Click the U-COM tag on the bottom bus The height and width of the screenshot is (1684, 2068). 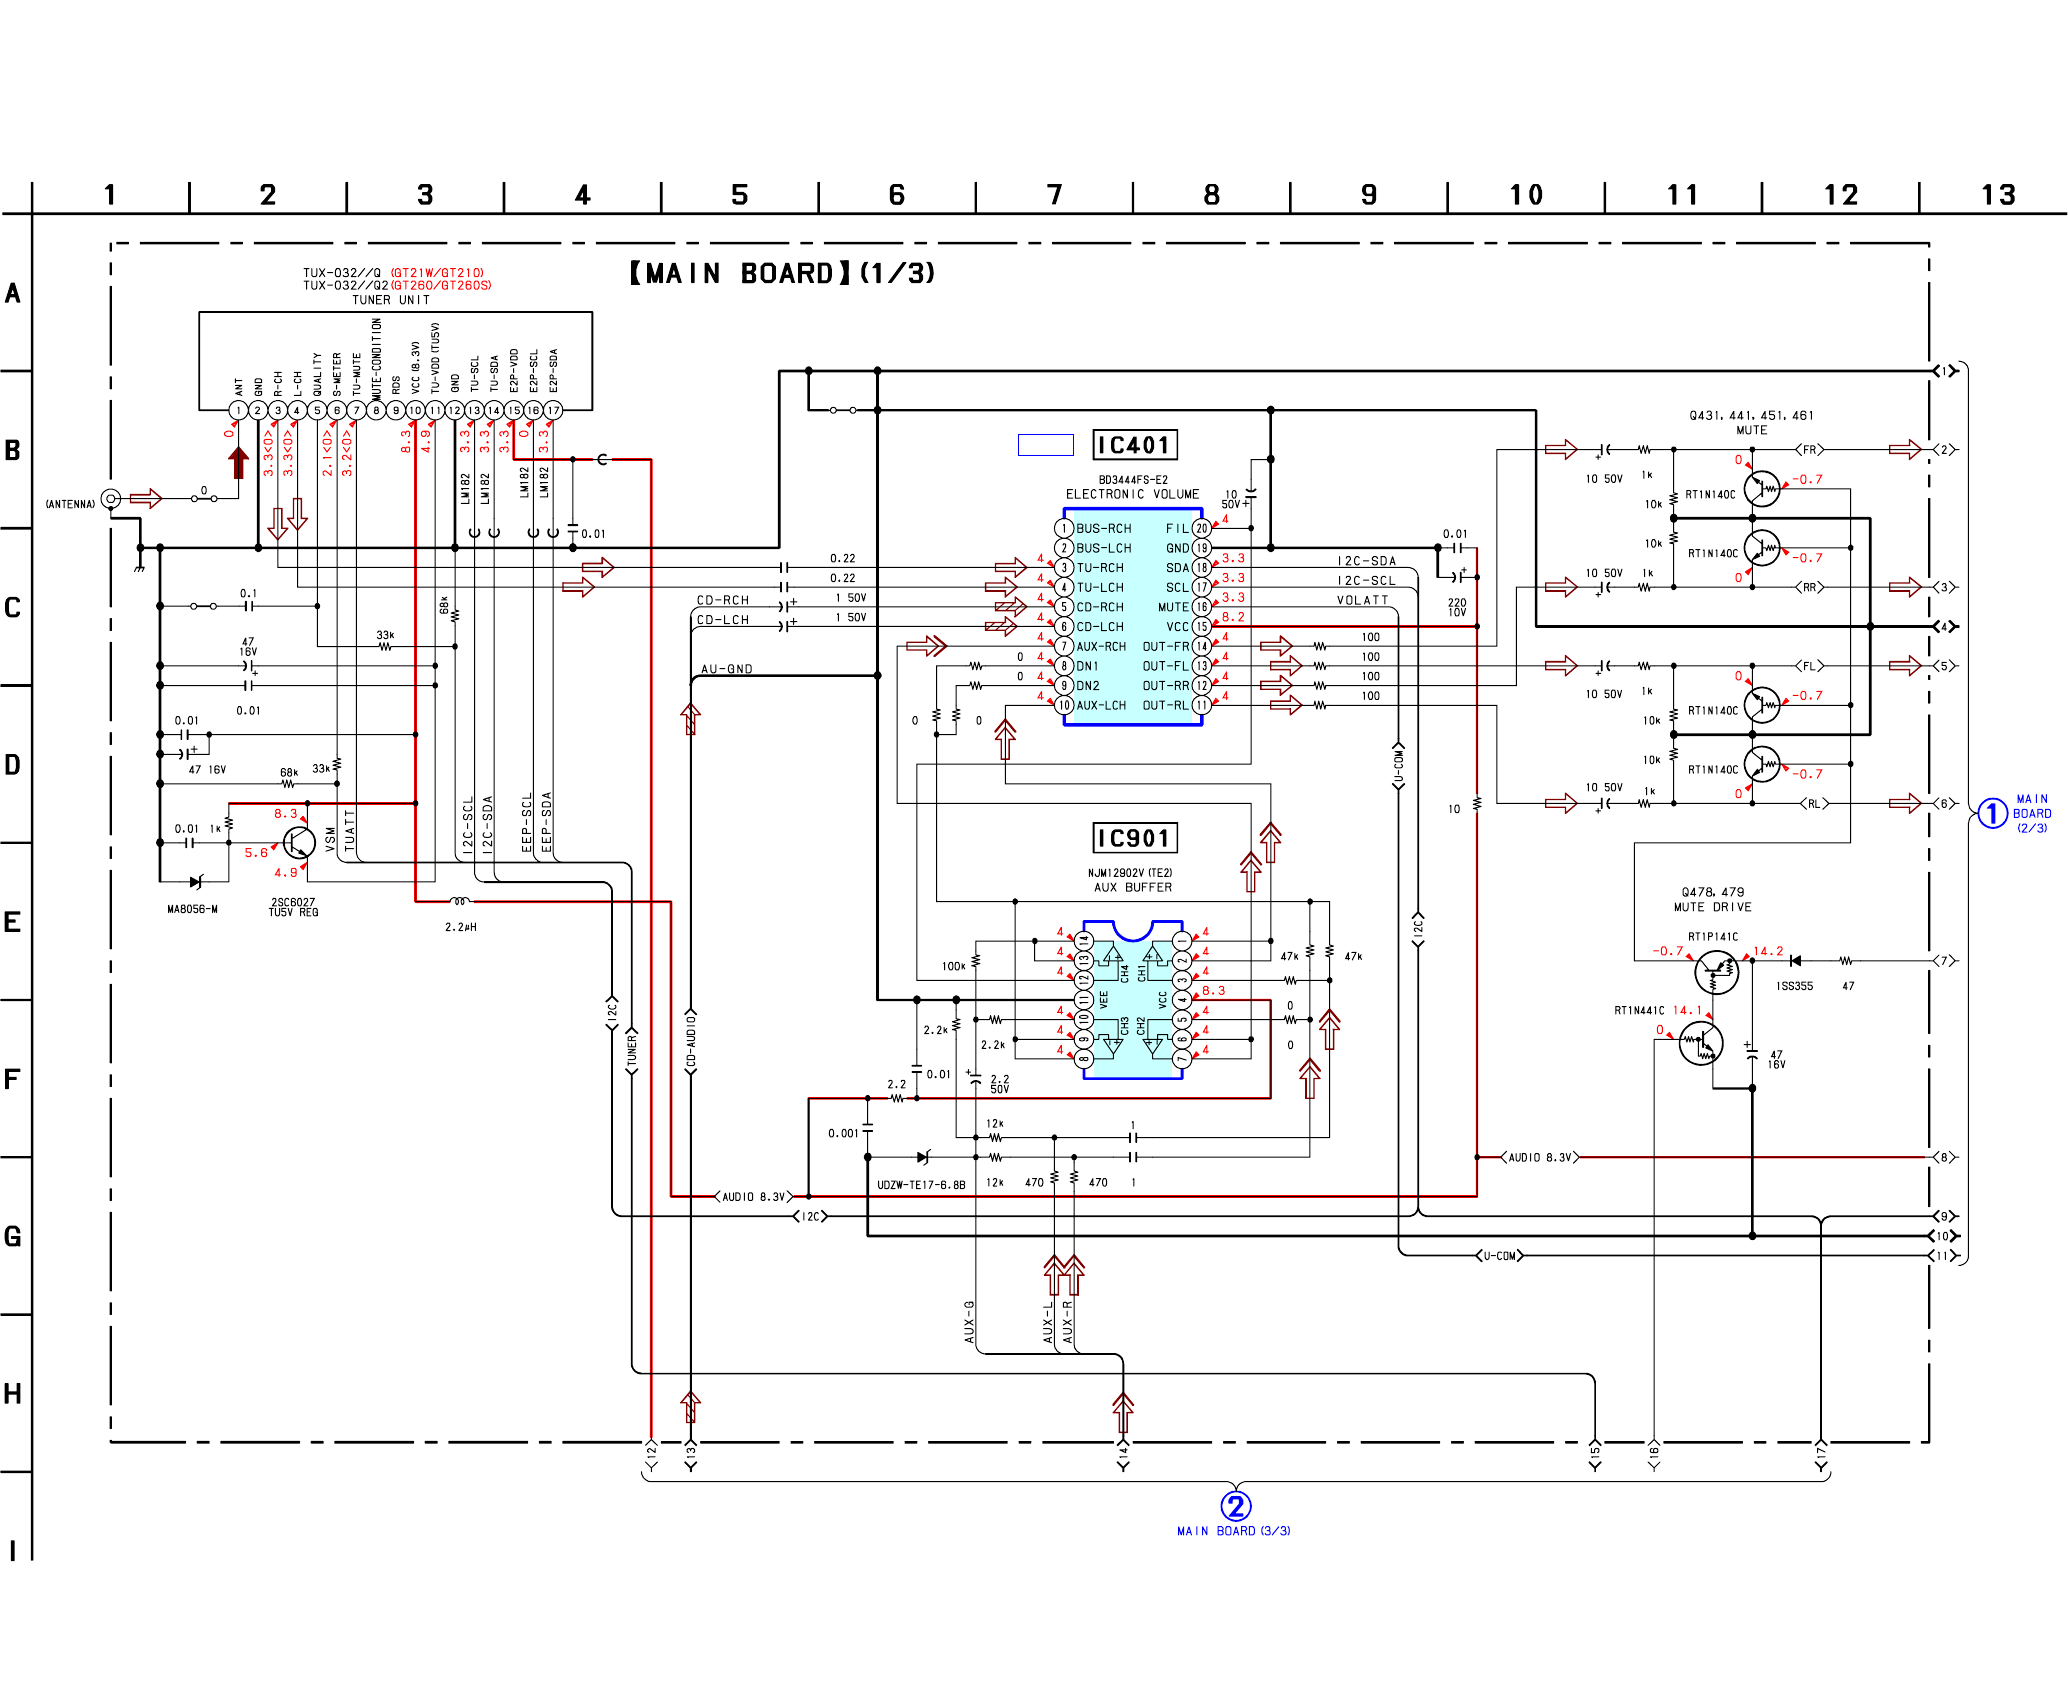coord(1500,1256)
